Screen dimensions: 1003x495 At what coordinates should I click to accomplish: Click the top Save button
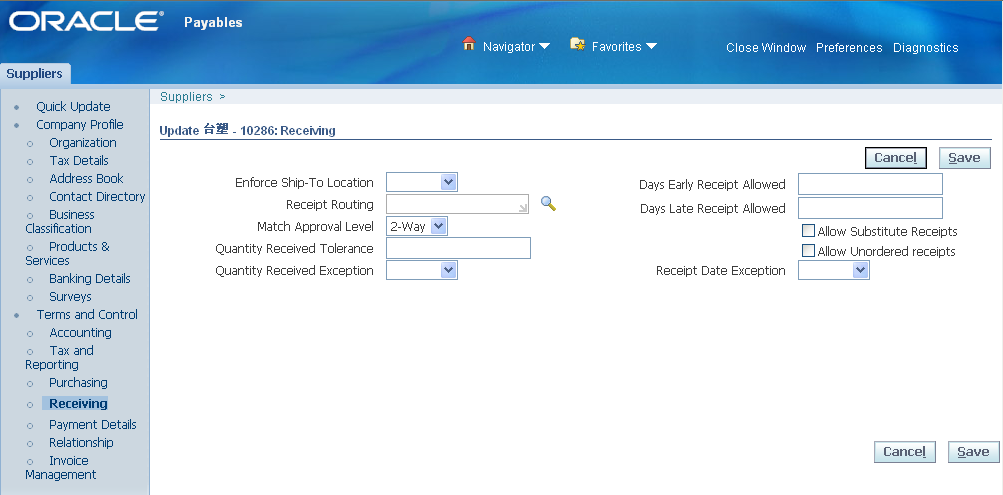point(965,158)
